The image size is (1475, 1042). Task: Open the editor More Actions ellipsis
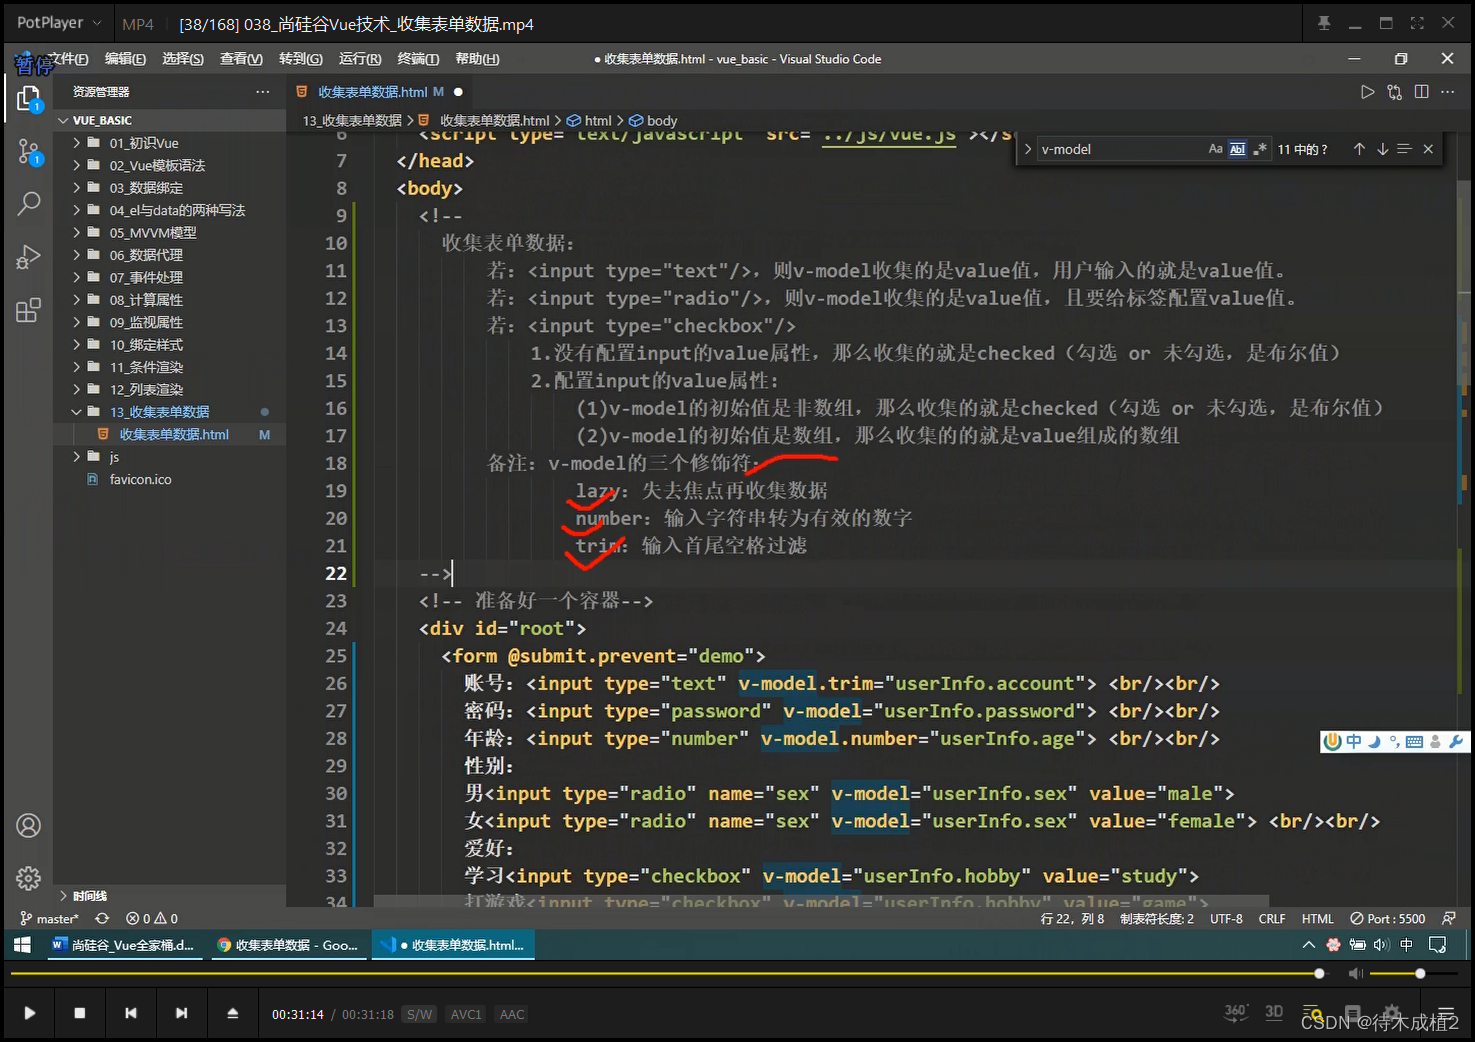[1448, 92]
